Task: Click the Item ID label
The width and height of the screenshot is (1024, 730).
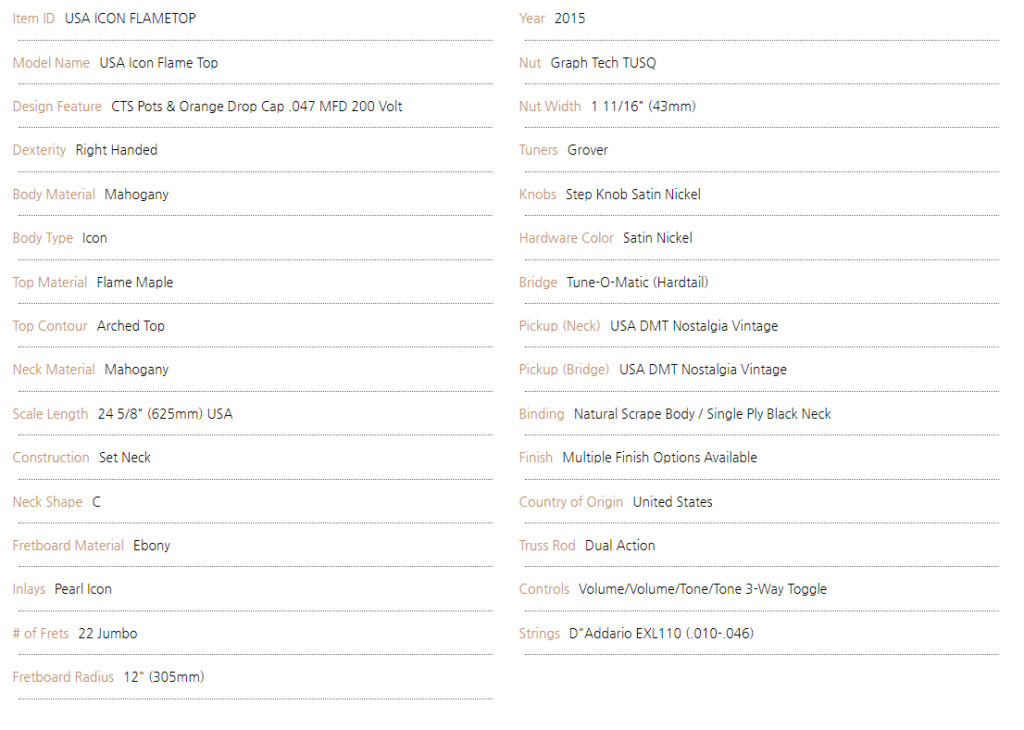Action: click(x=33, y=18)
